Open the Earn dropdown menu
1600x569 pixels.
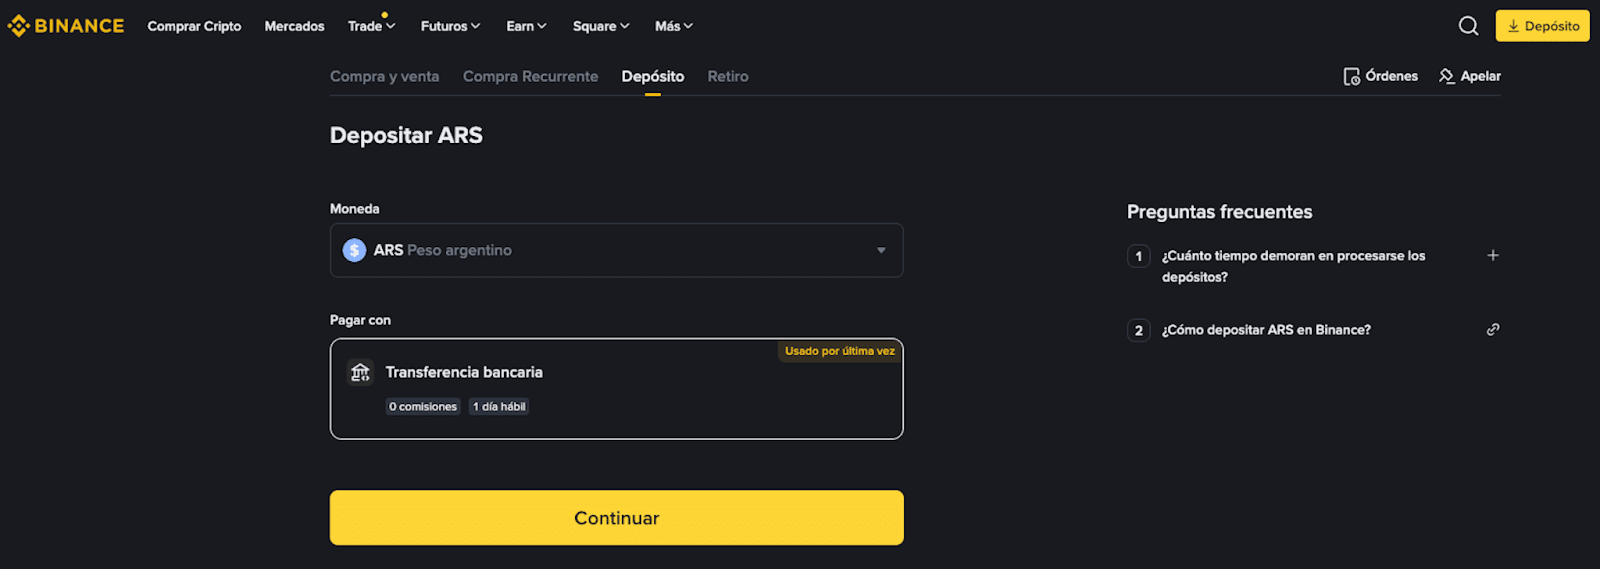[x=526, y=27]
